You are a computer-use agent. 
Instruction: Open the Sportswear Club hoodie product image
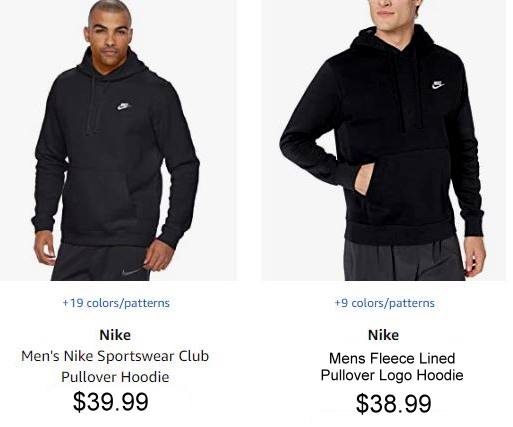click(x=118, y=140)
